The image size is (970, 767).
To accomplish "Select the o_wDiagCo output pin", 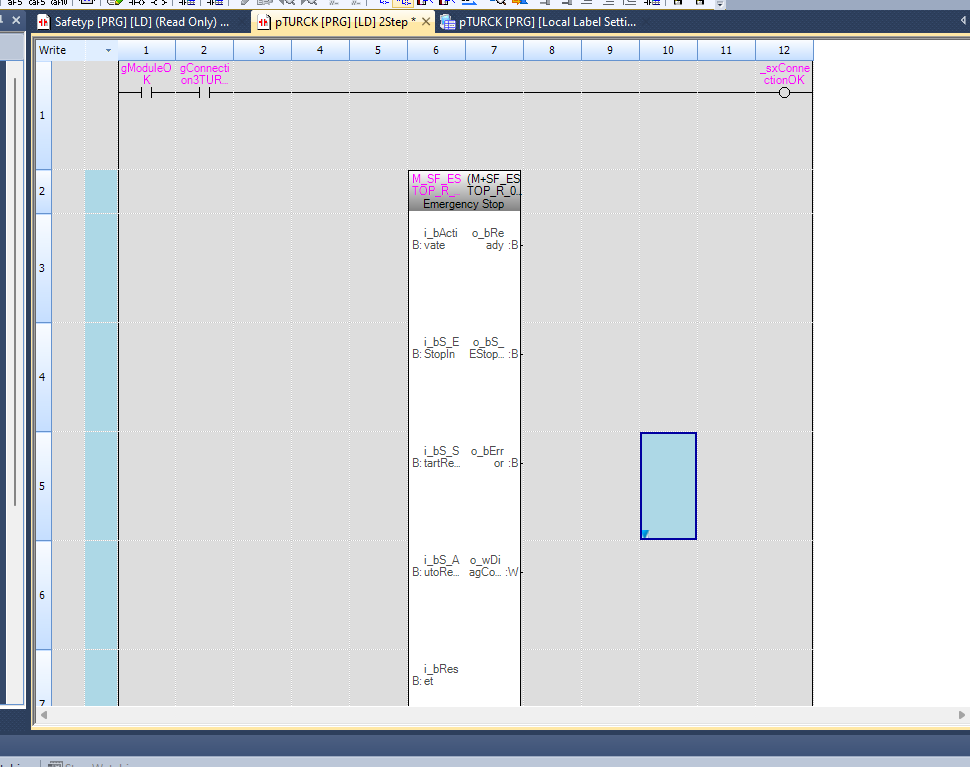I will 494,566.
